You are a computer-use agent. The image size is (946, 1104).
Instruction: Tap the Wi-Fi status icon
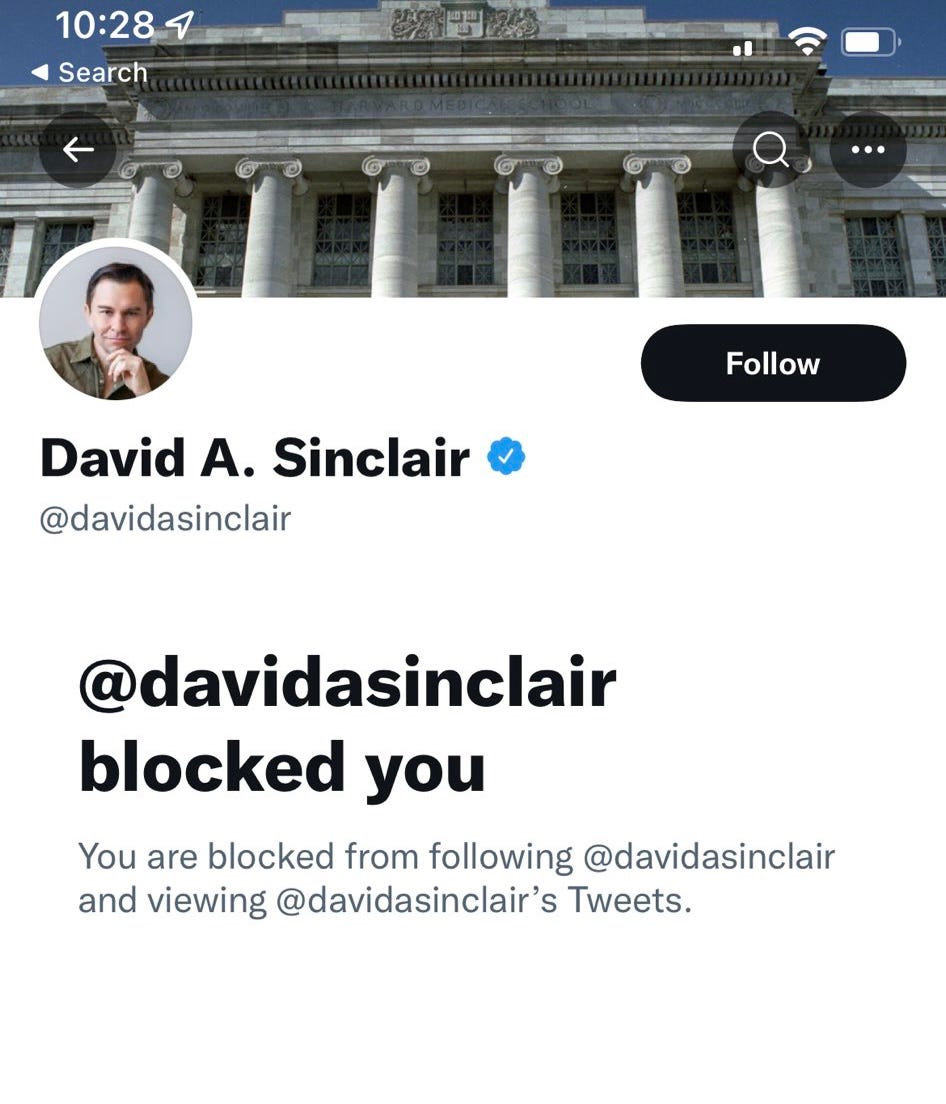point(807,42)
